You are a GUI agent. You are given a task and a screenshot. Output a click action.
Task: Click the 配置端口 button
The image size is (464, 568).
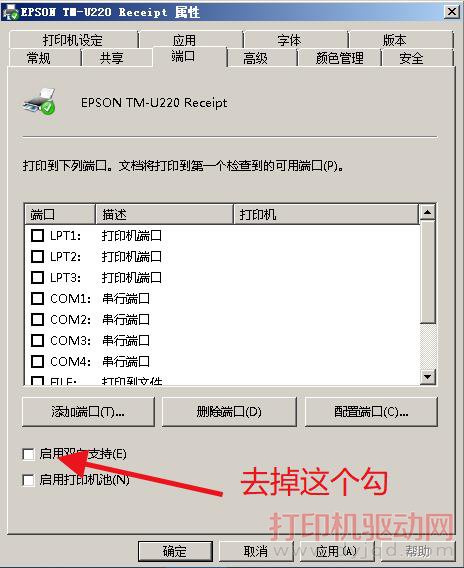coord(371,412)
